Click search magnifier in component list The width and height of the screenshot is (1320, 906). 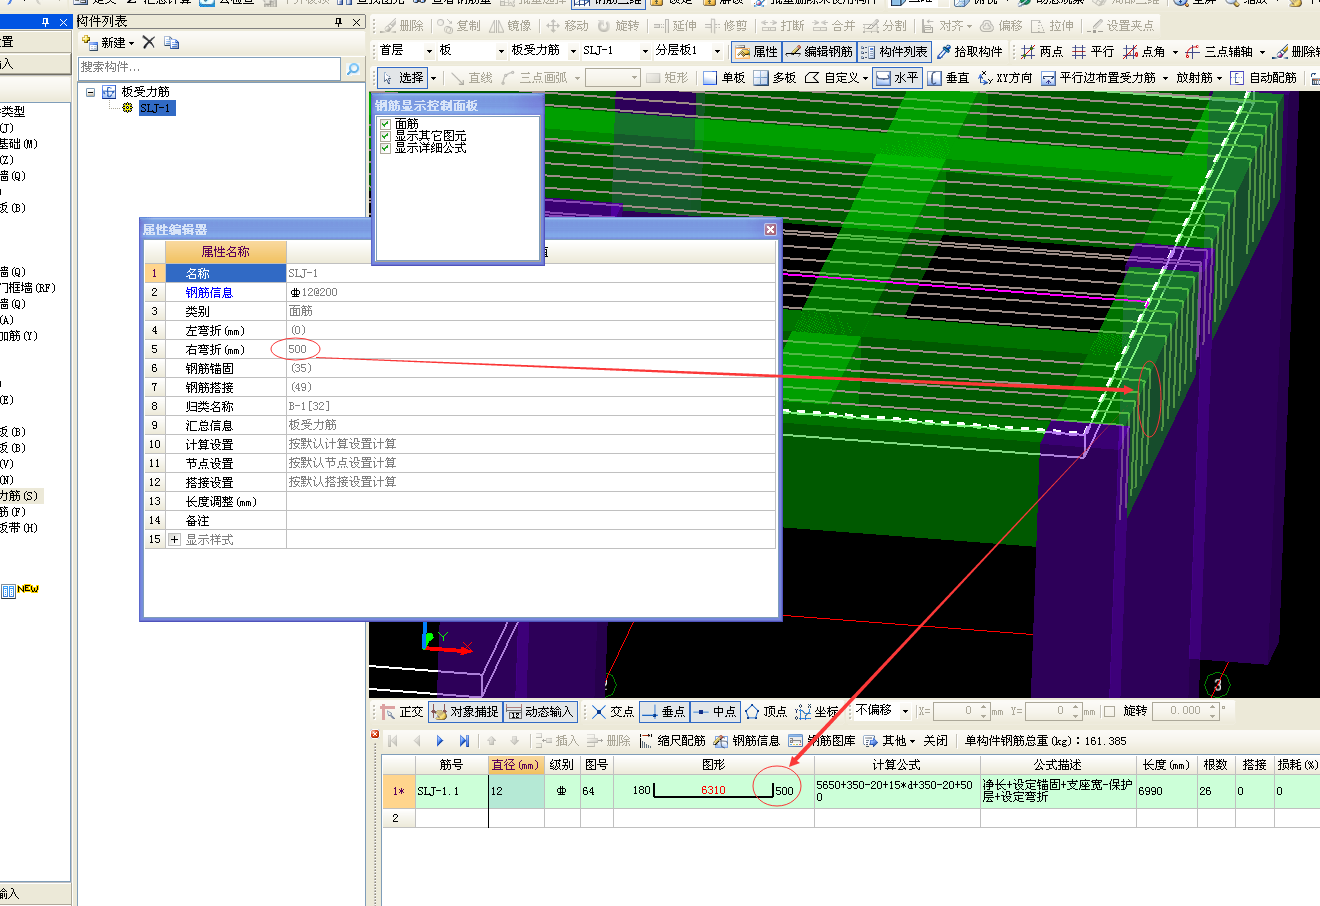[x=353, y=68]
